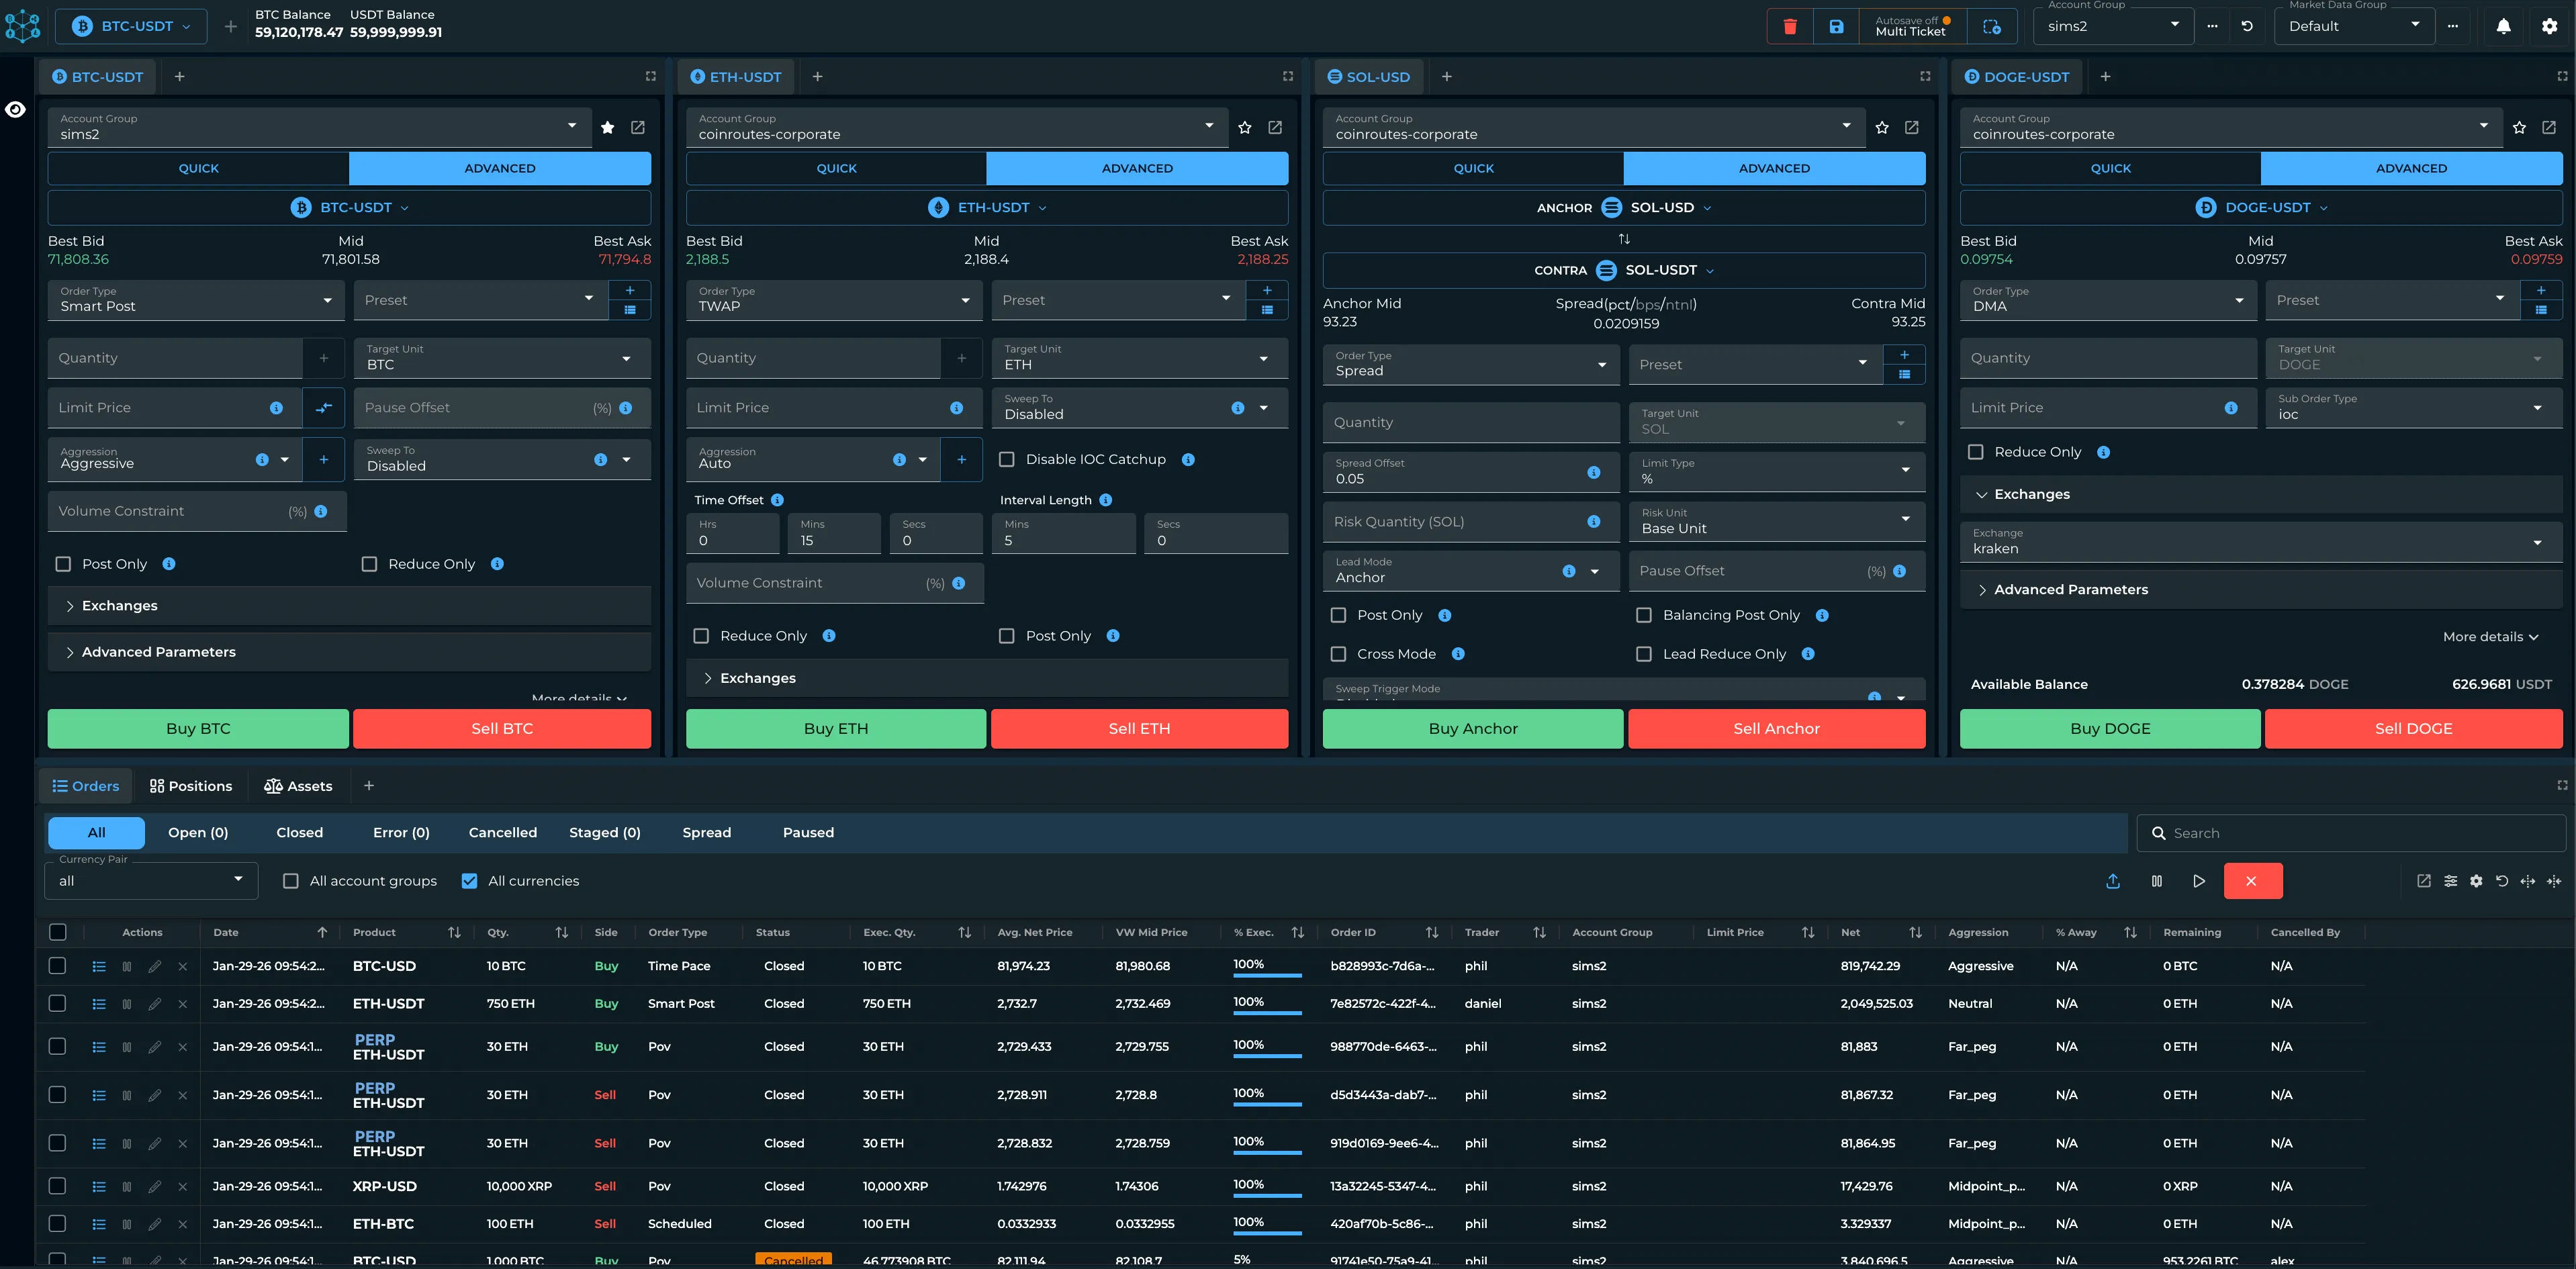Click the eye visibility icon on left sidebar
The height and width of the screenshot is (1269, 2576).
pos(16,110)
